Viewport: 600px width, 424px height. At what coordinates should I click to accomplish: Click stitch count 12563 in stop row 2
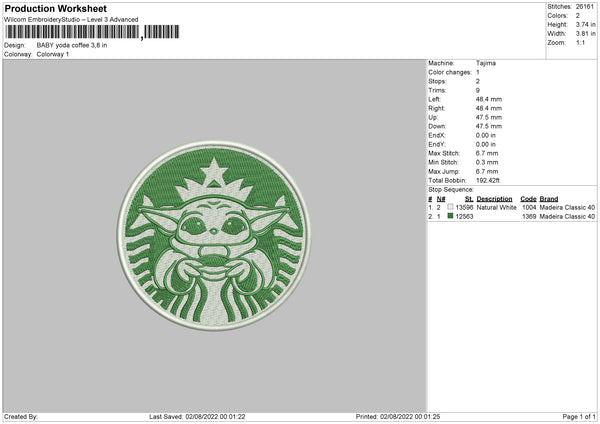[464, 216]
